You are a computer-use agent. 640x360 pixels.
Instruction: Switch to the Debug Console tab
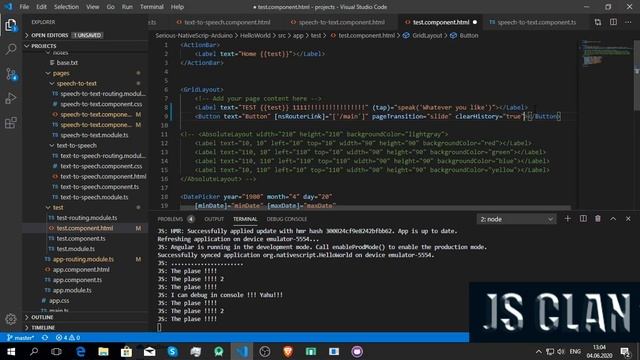287,219
